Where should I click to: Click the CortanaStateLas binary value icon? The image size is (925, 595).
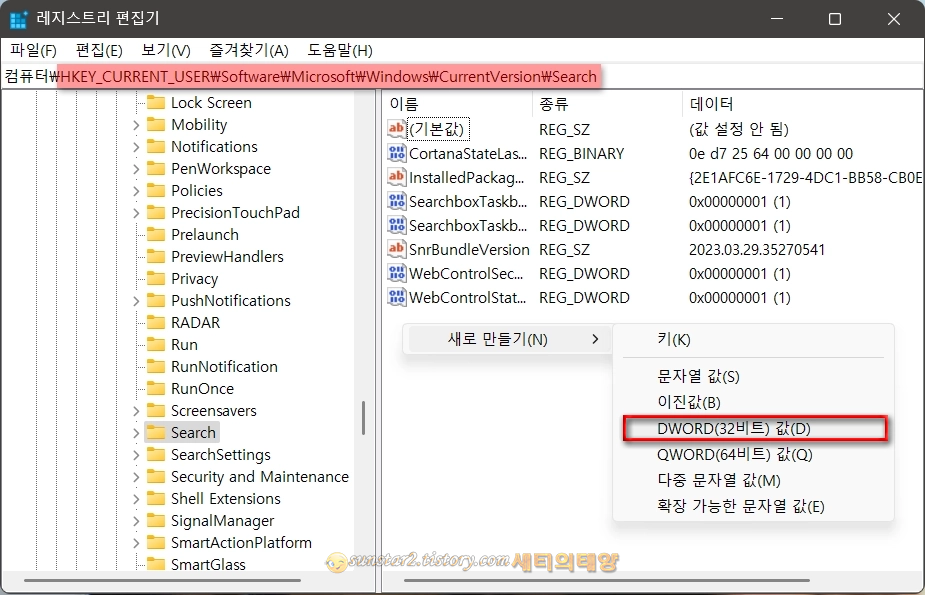(394, 153)
